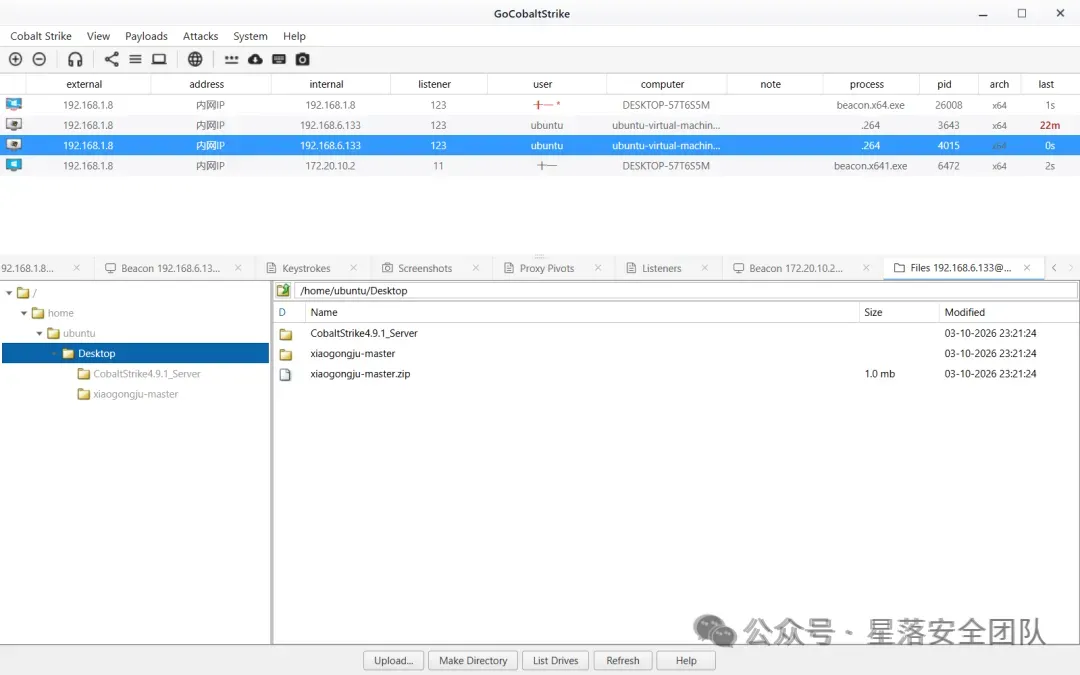Collapse the home tree node
The image size is (1080, 675).
(x=24, y=313)
